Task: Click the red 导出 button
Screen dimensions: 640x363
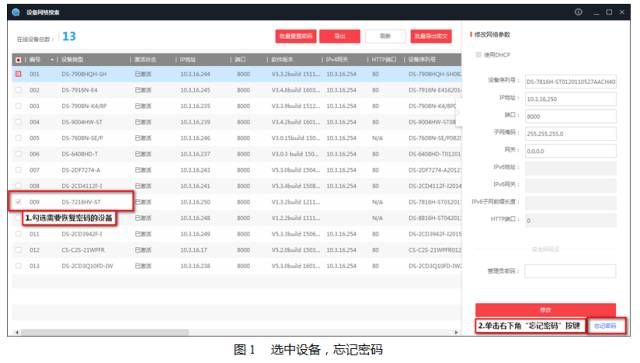Action: point(340,36)
